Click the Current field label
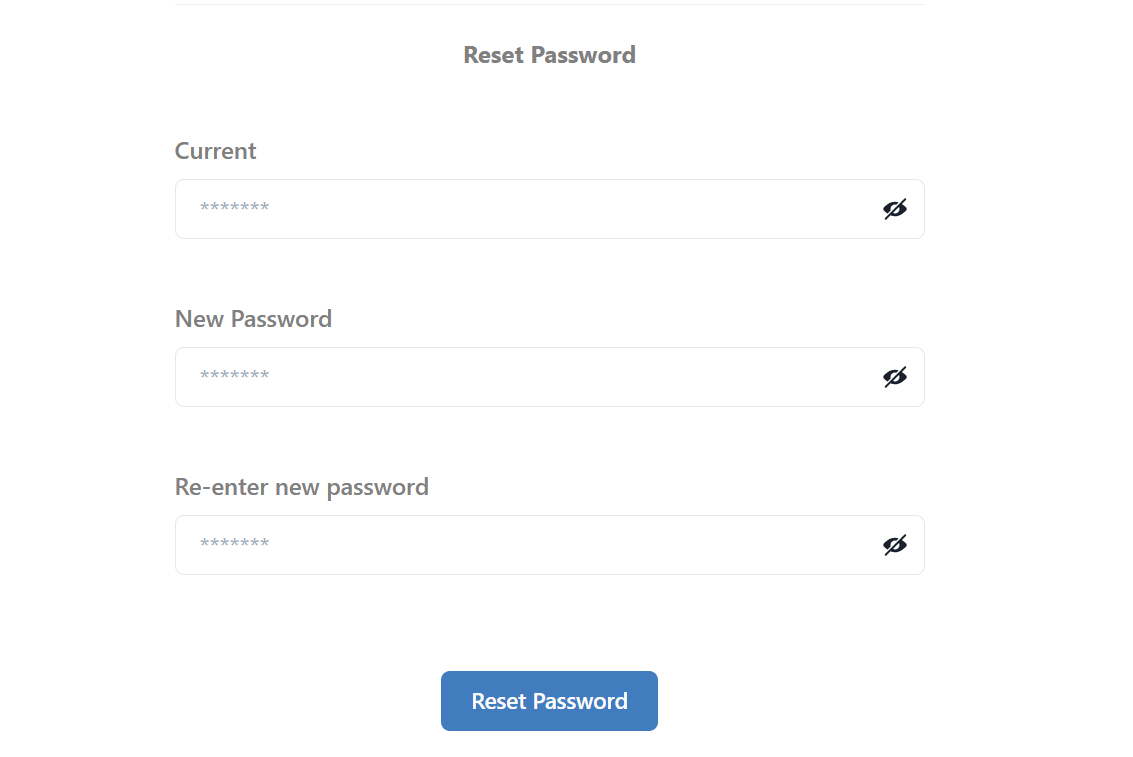This screenshot has height=757, width=1133. [215, 151]
